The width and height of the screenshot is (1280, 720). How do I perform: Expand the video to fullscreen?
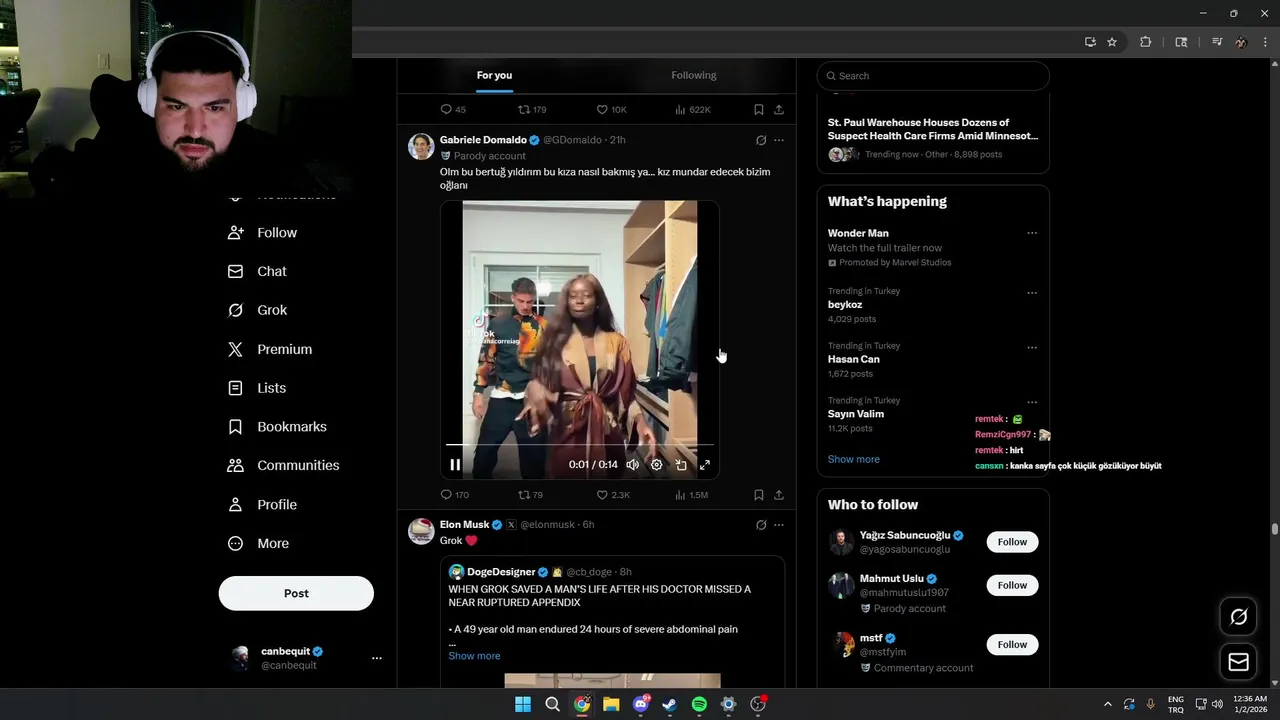point(705,465)
